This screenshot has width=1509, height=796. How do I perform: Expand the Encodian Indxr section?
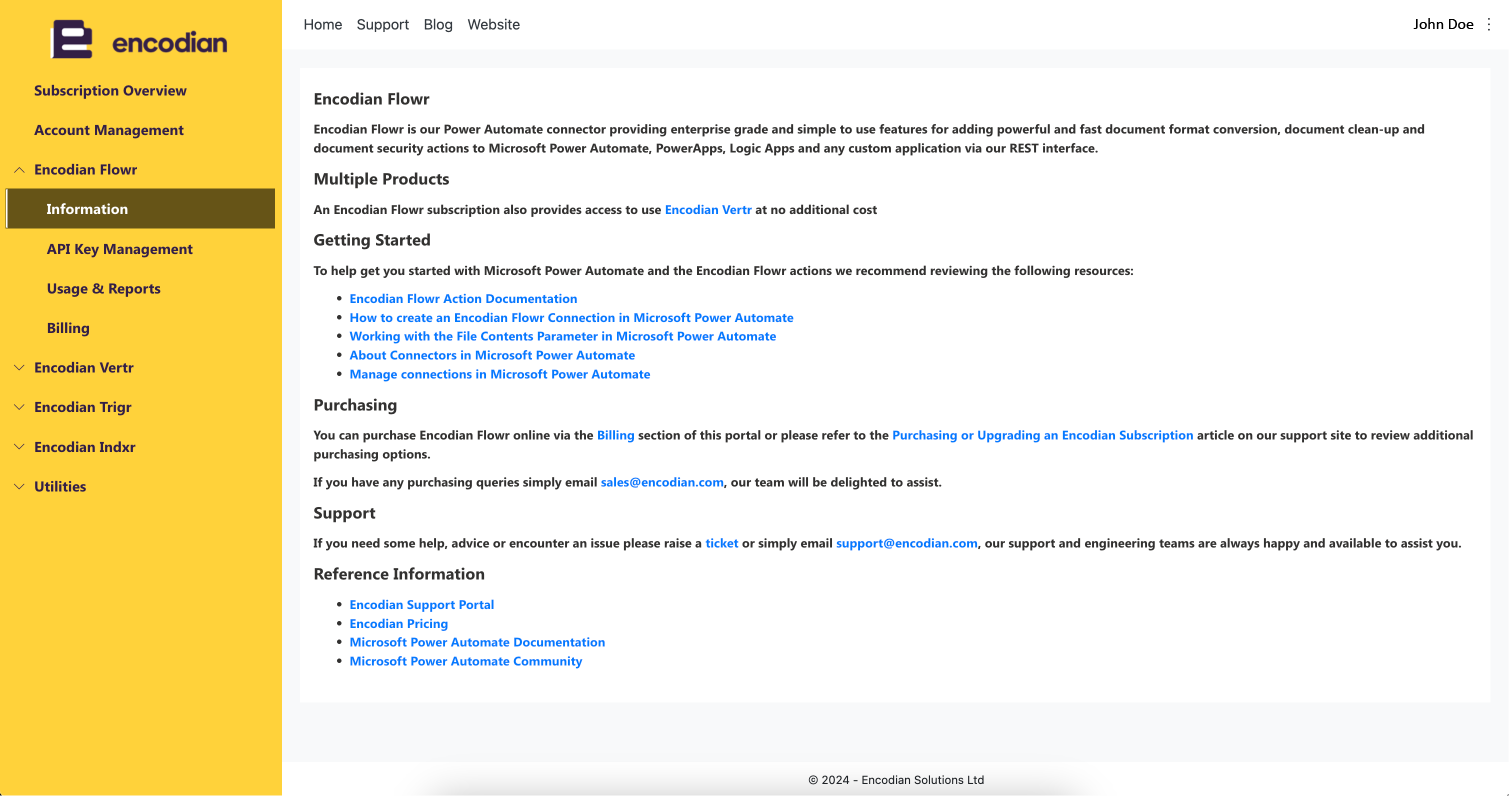click(84, 447)
